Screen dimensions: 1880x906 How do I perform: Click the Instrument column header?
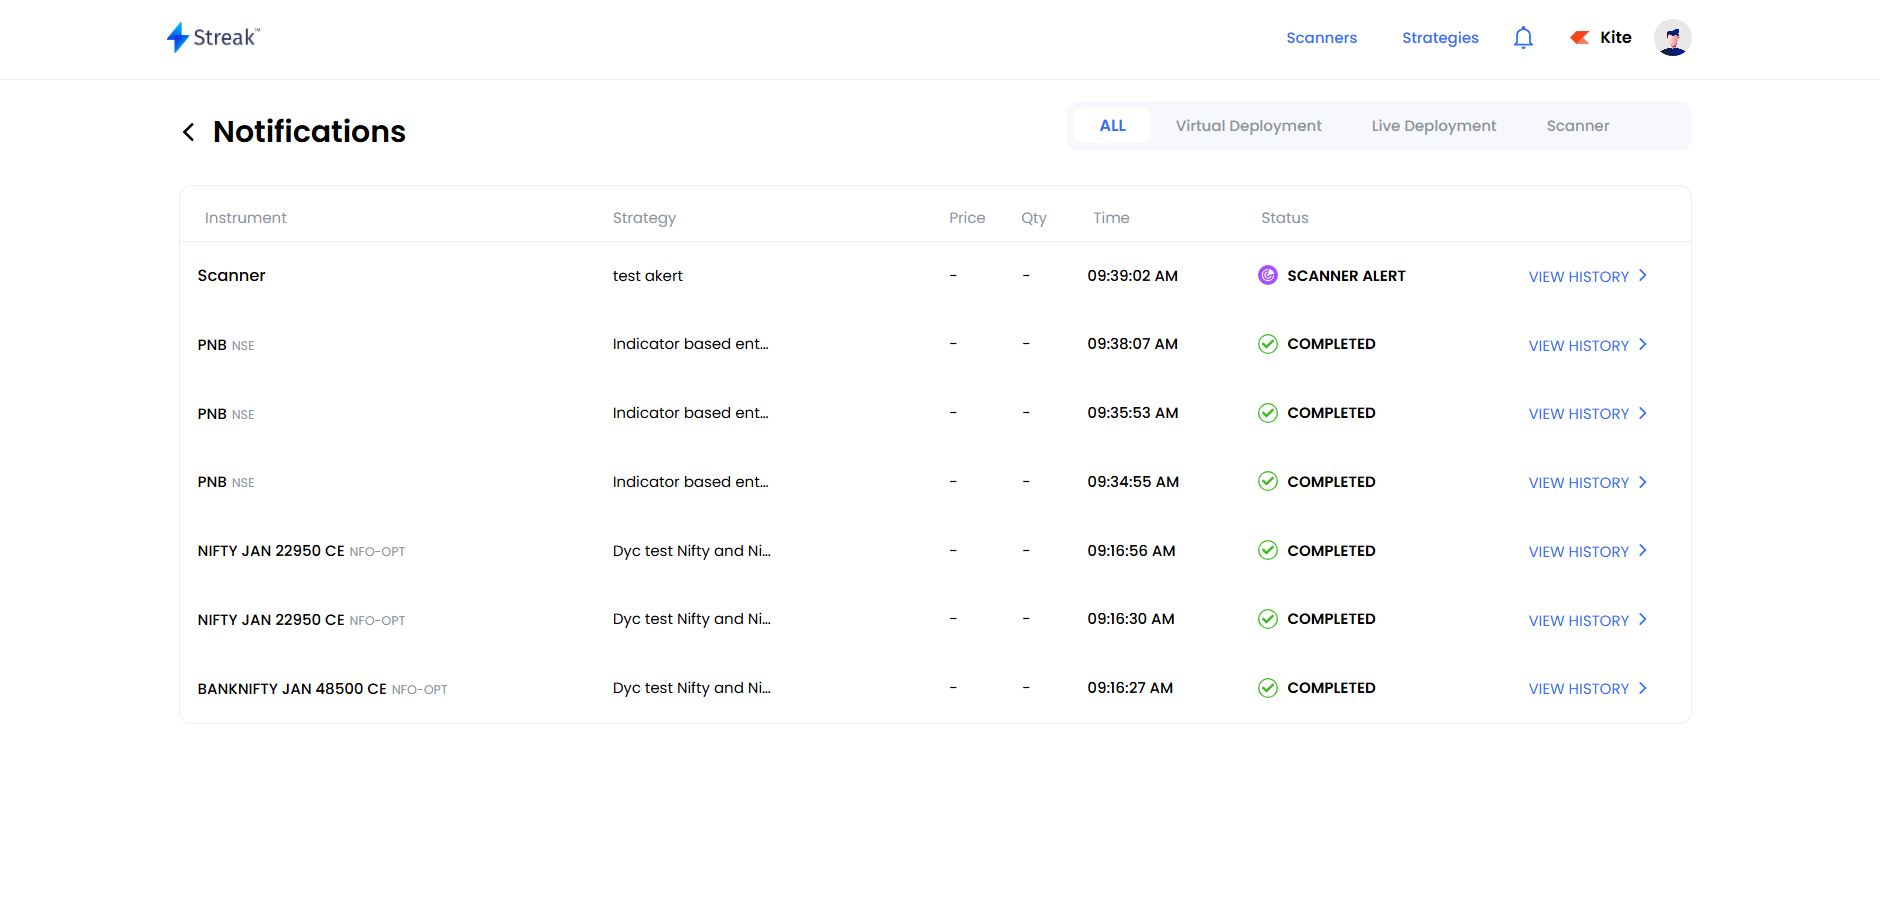[245, 218]
